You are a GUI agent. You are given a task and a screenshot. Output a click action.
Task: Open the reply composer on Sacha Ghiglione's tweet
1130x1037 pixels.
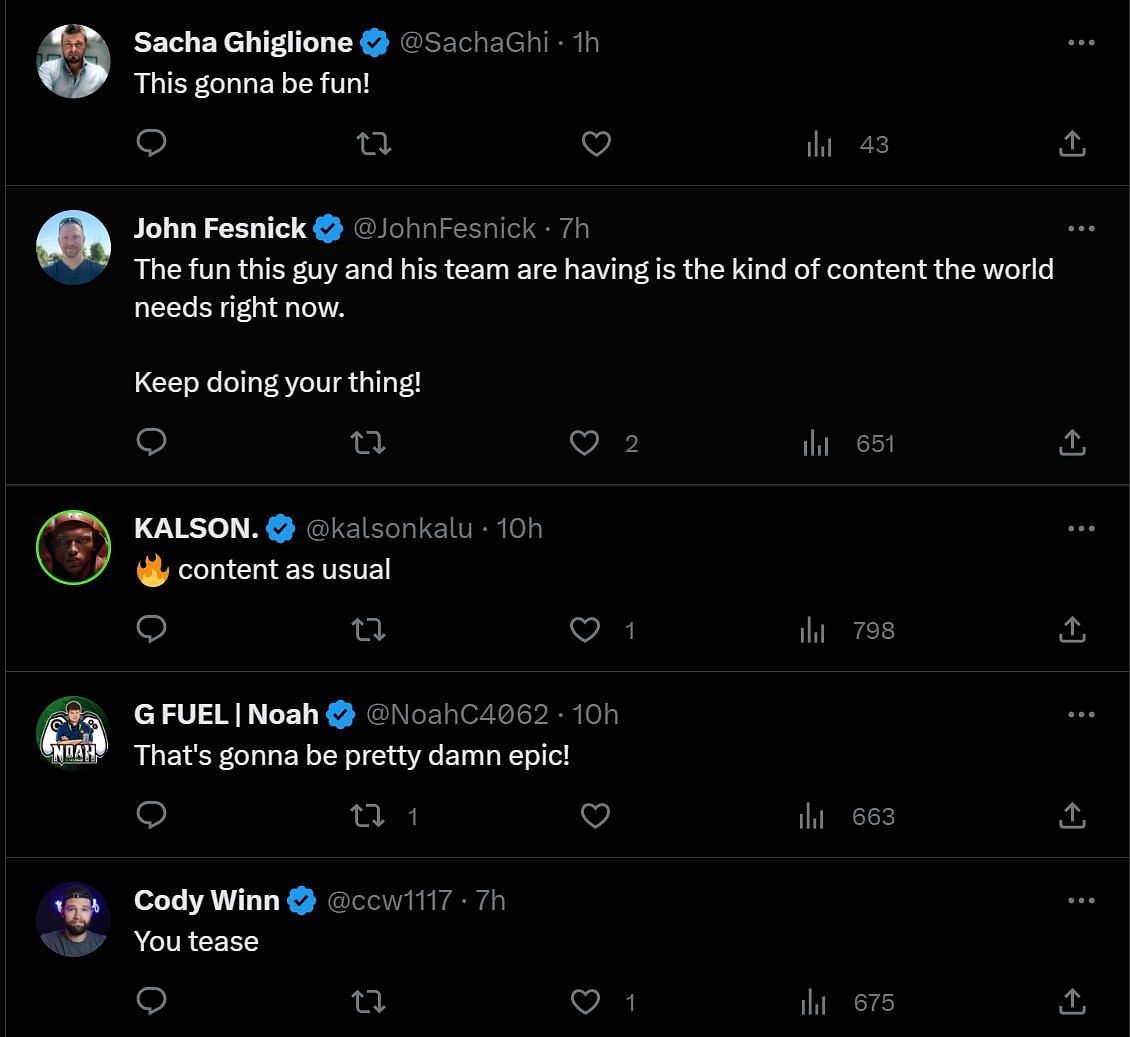(151, 144)
